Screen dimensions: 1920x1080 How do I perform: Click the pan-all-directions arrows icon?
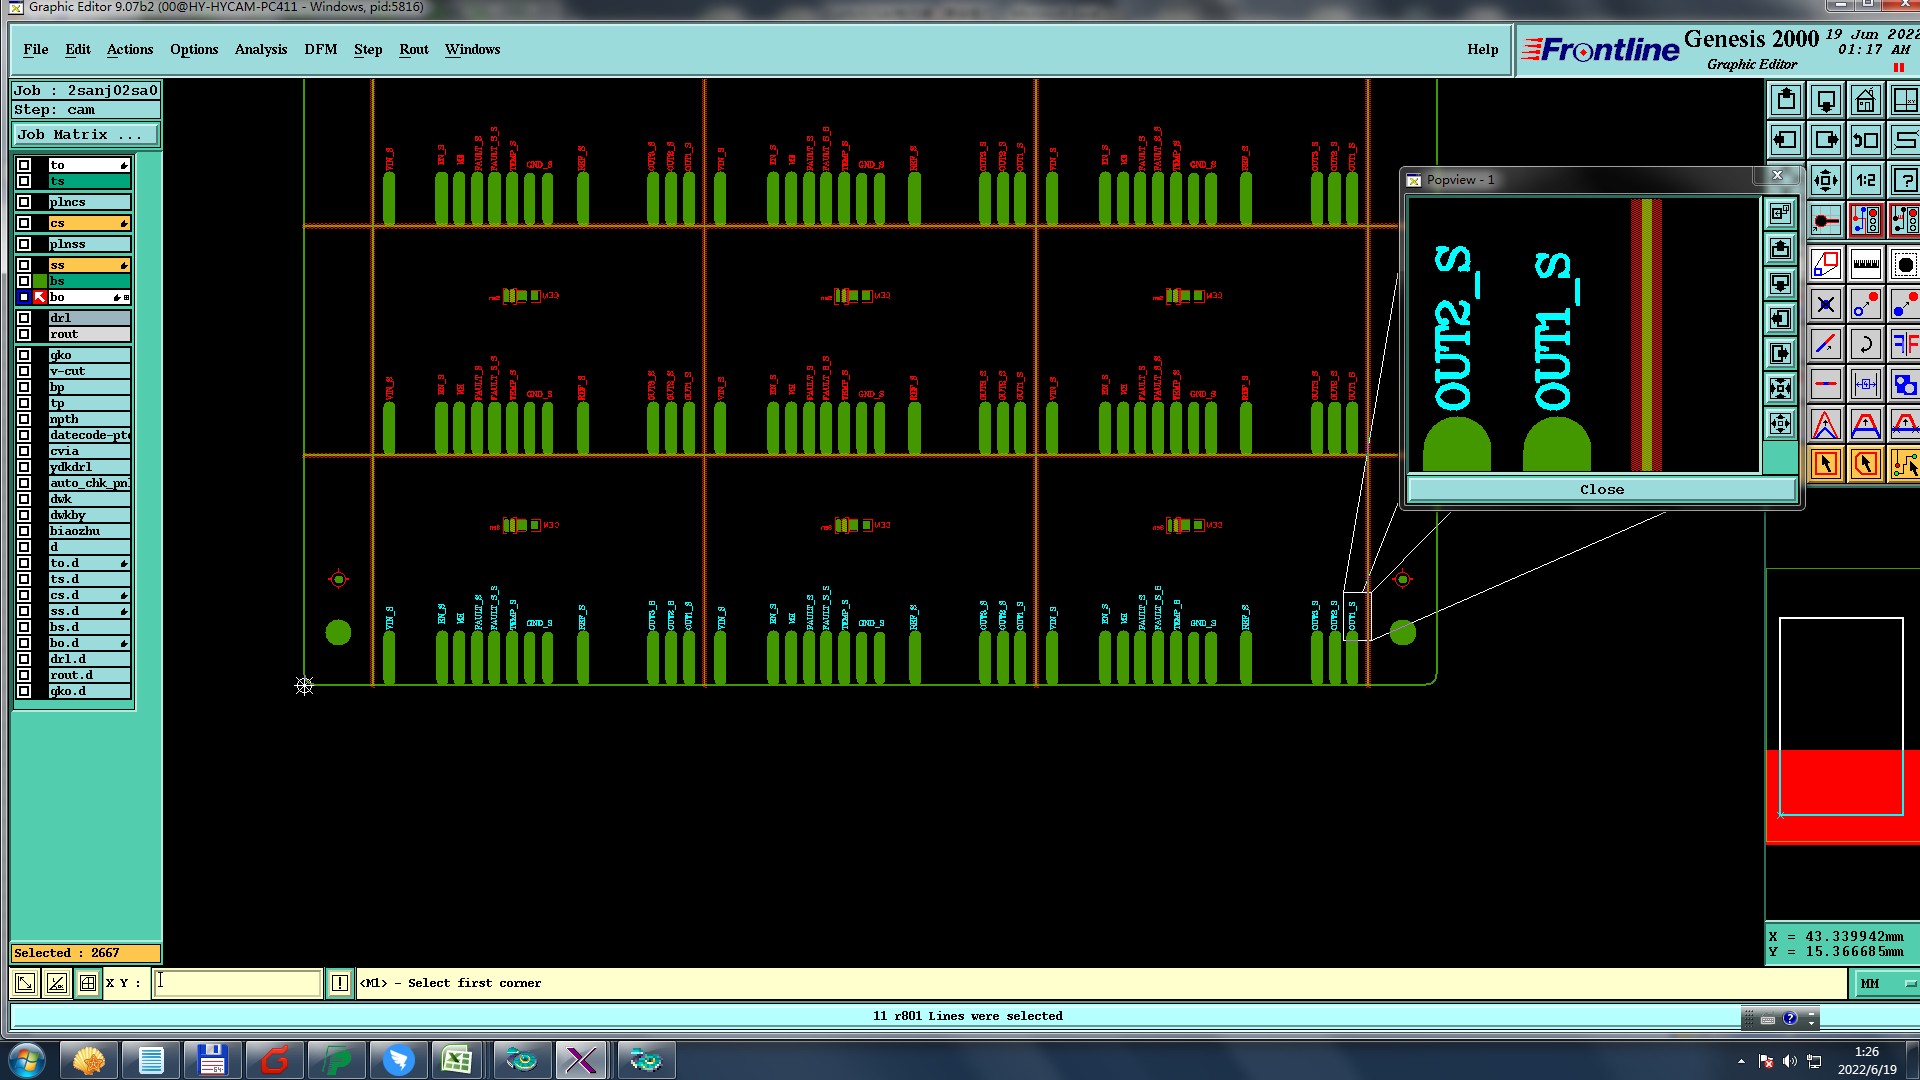coord(1826,181)
